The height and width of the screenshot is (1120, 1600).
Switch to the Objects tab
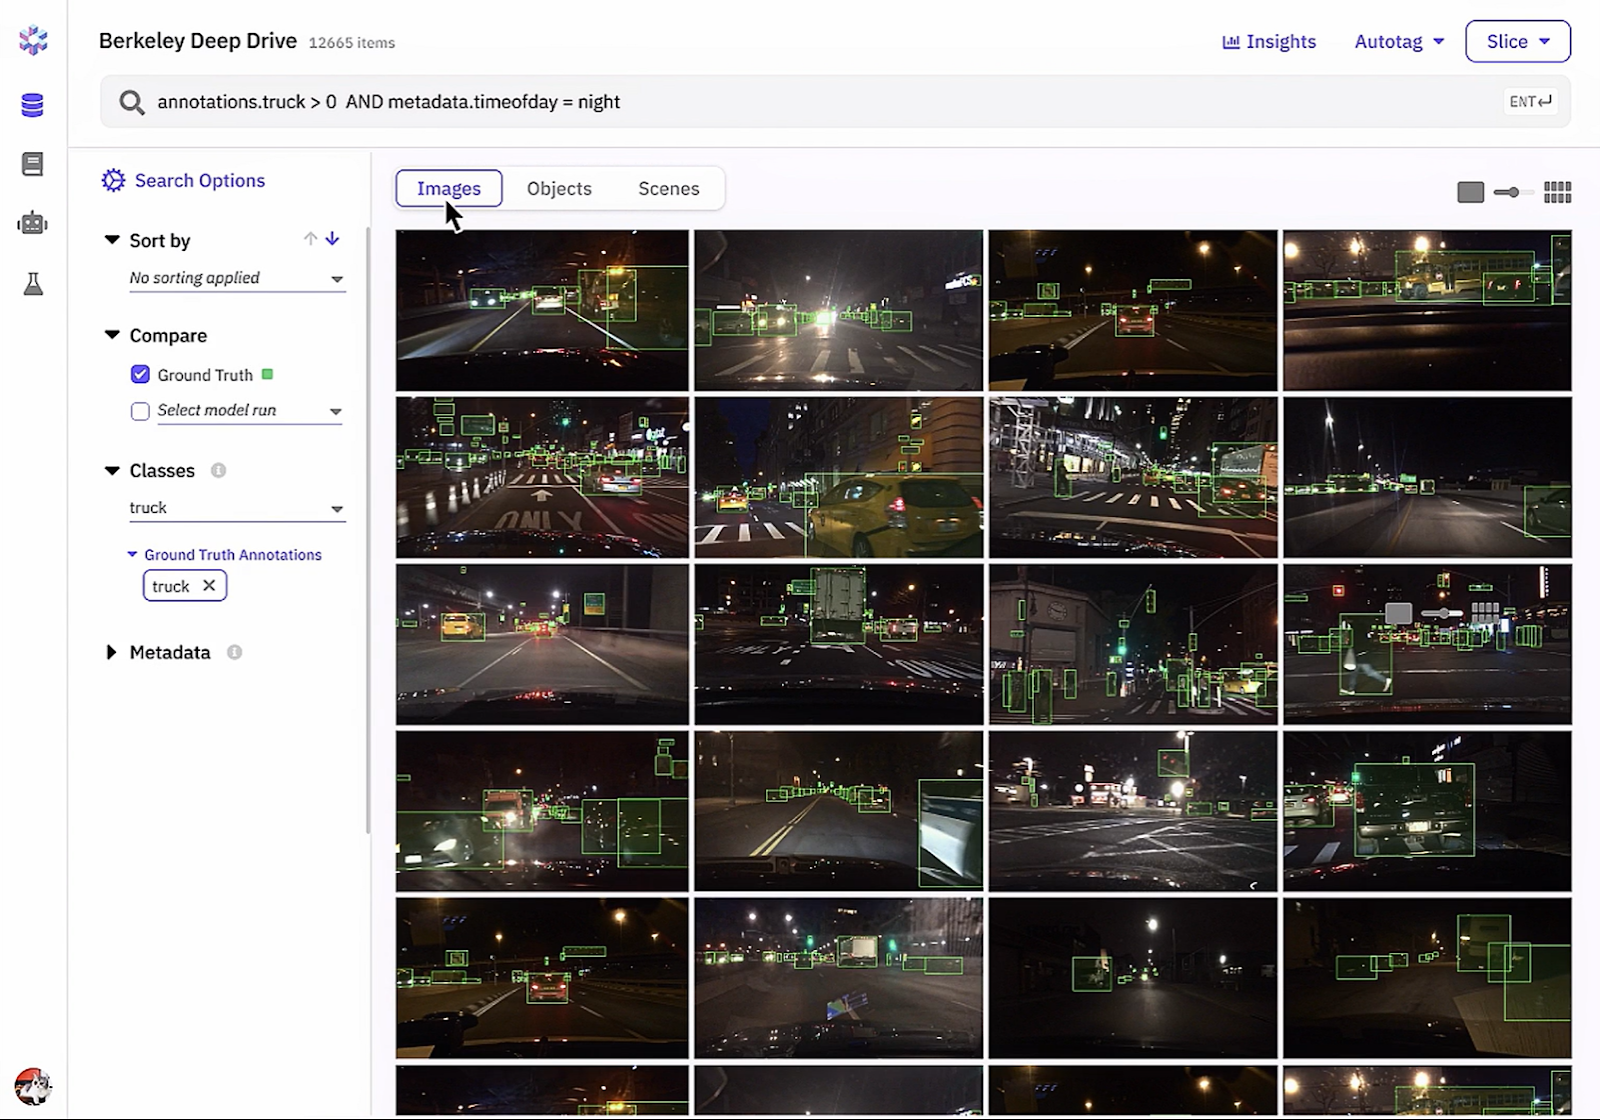click(559, 189)
